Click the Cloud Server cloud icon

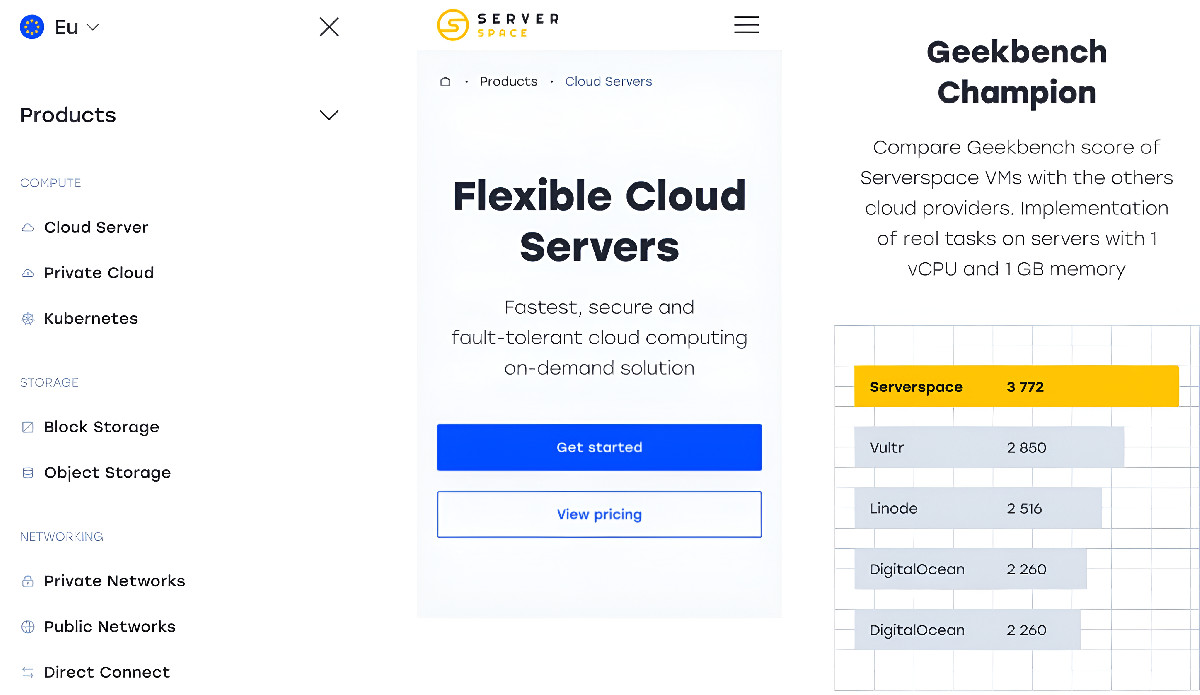(28, 228)
